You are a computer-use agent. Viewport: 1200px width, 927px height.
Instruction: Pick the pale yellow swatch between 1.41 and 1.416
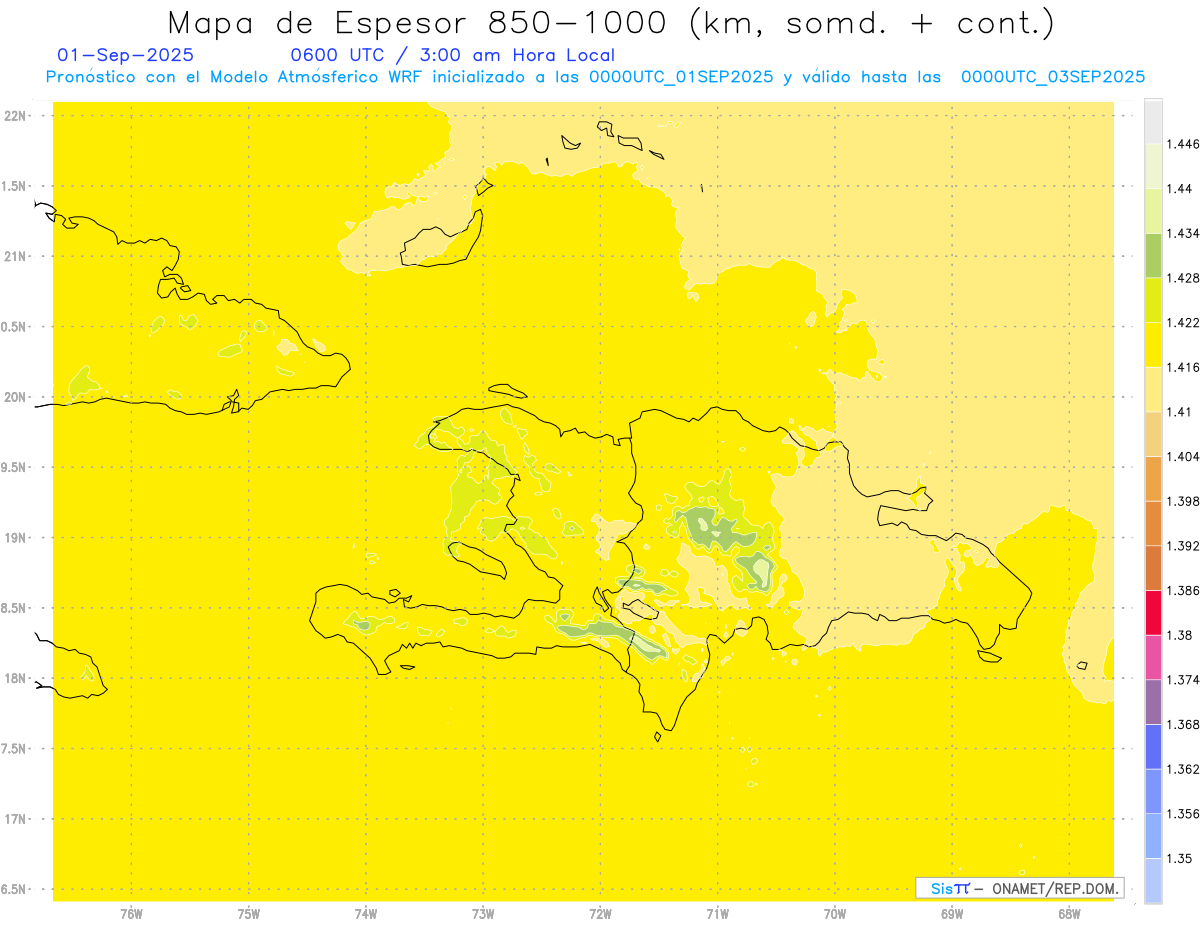pyautogui.click(x=1153, y=389)
